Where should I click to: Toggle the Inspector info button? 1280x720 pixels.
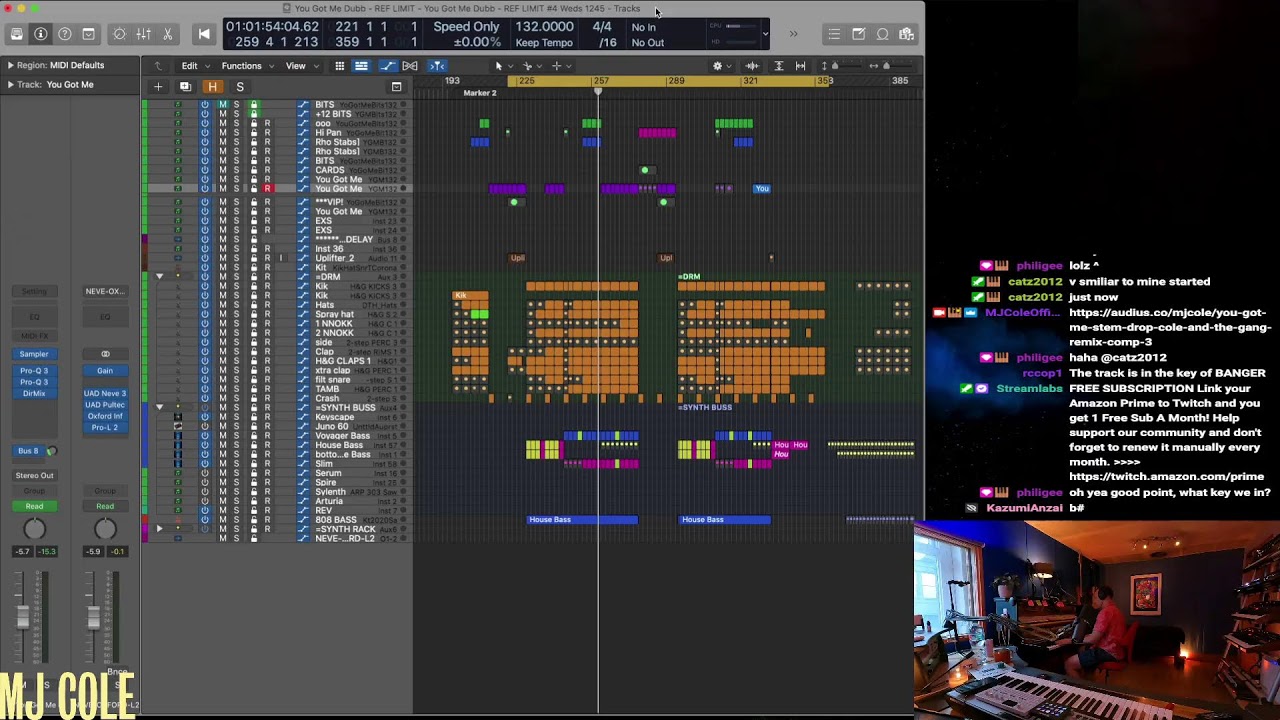click(41, 34)
